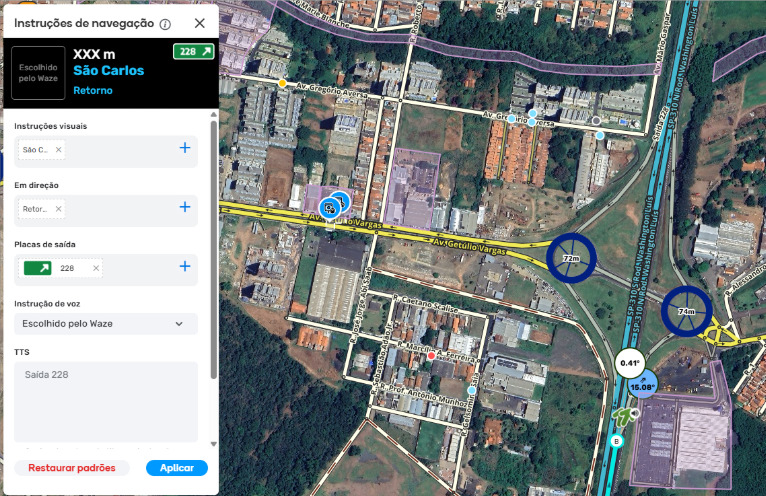Close the navigation instructions panel
The image size is (766, 496).
click(199, 23)
